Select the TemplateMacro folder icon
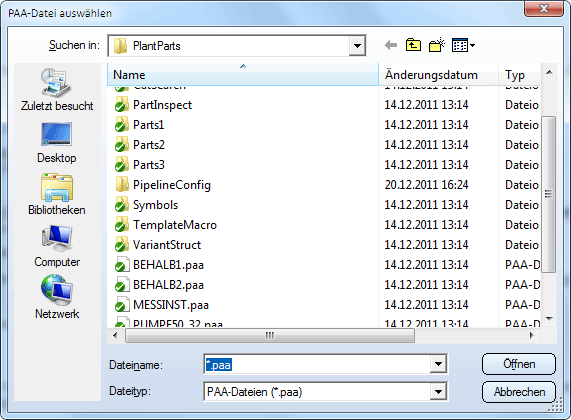This screenshot has width=571, height=420. pos(121,225)
